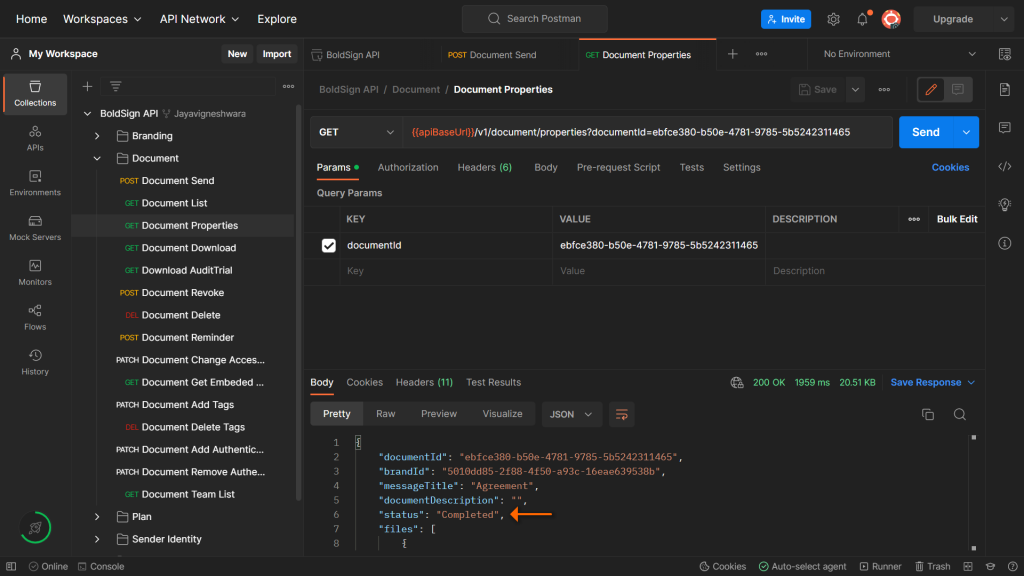This screenshot has width=1024, height=576.
Task: Copy the response body using the copy icon
Action: tap(928, 413)
